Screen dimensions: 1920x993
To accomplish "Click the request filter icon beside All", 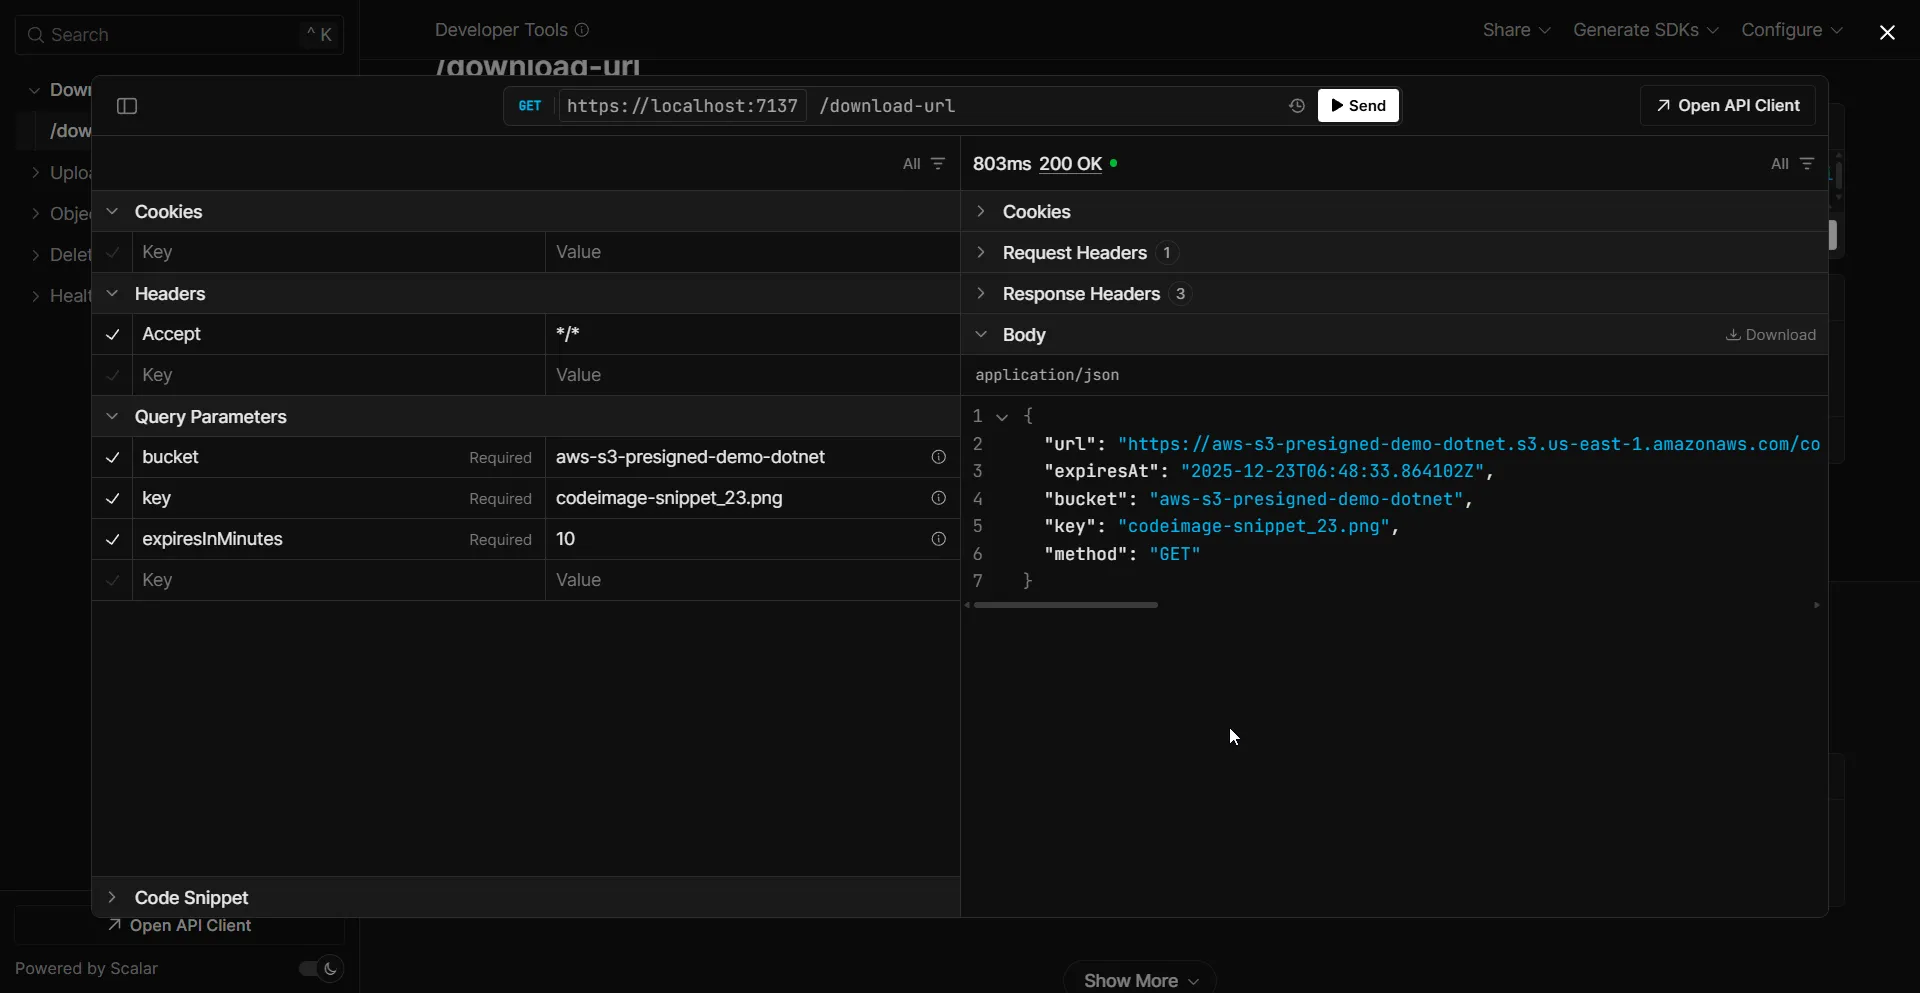I will (x=938, y=164).
